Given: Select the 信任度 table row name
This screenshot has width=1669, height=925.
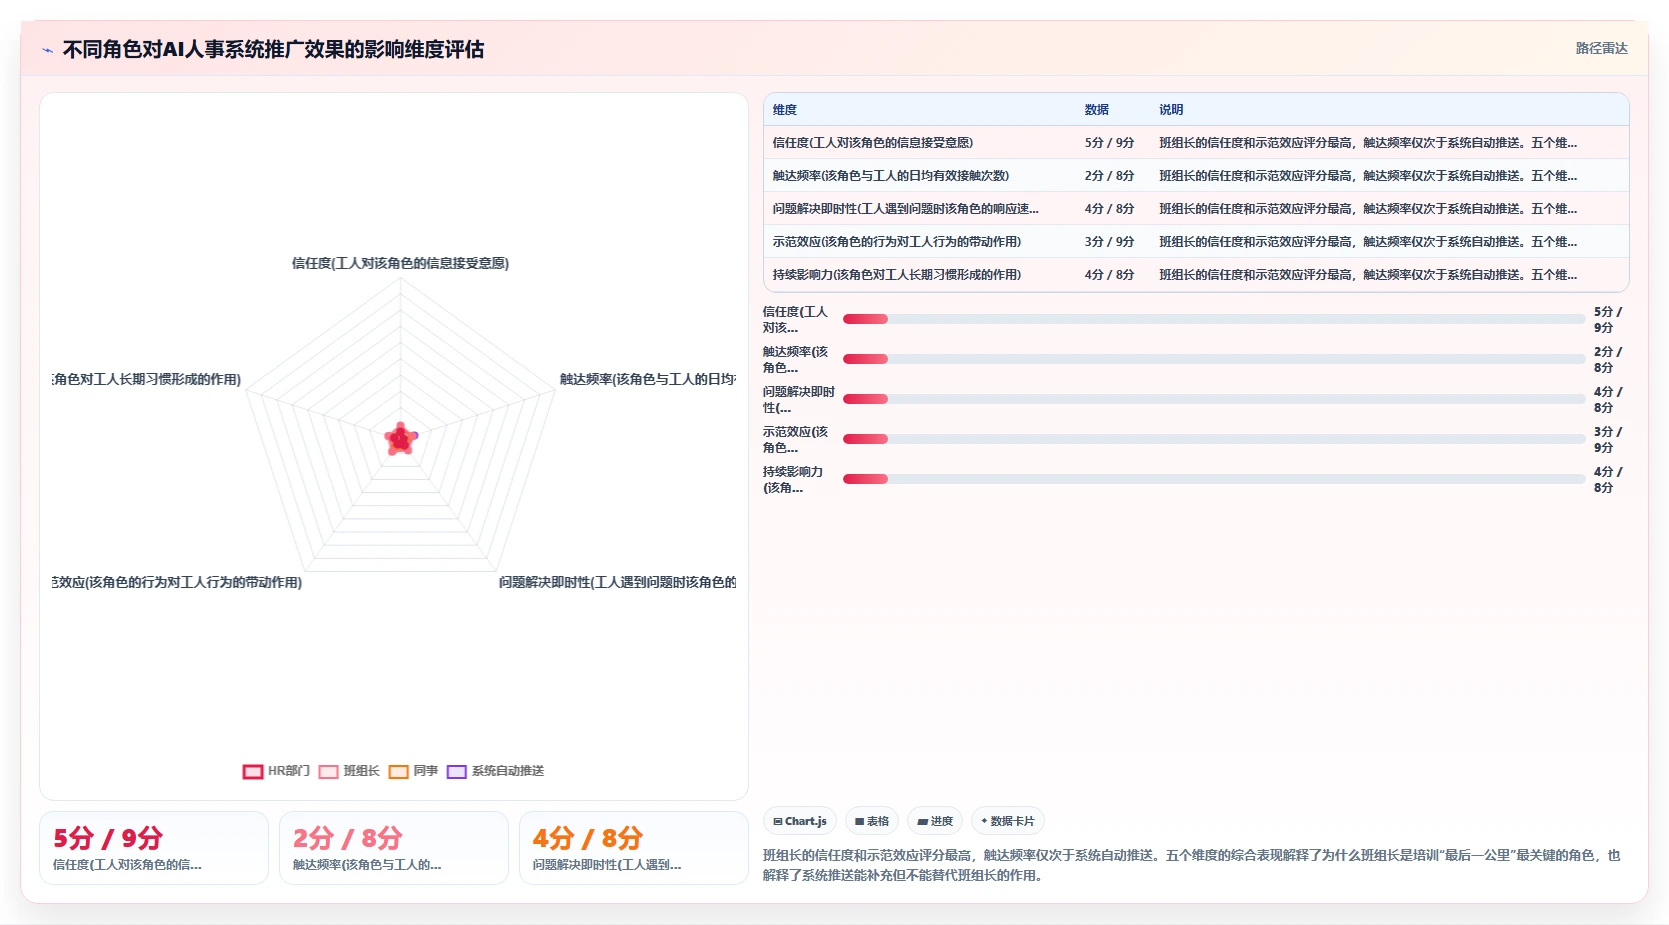Looking at the screenshot, I should 872,143.
